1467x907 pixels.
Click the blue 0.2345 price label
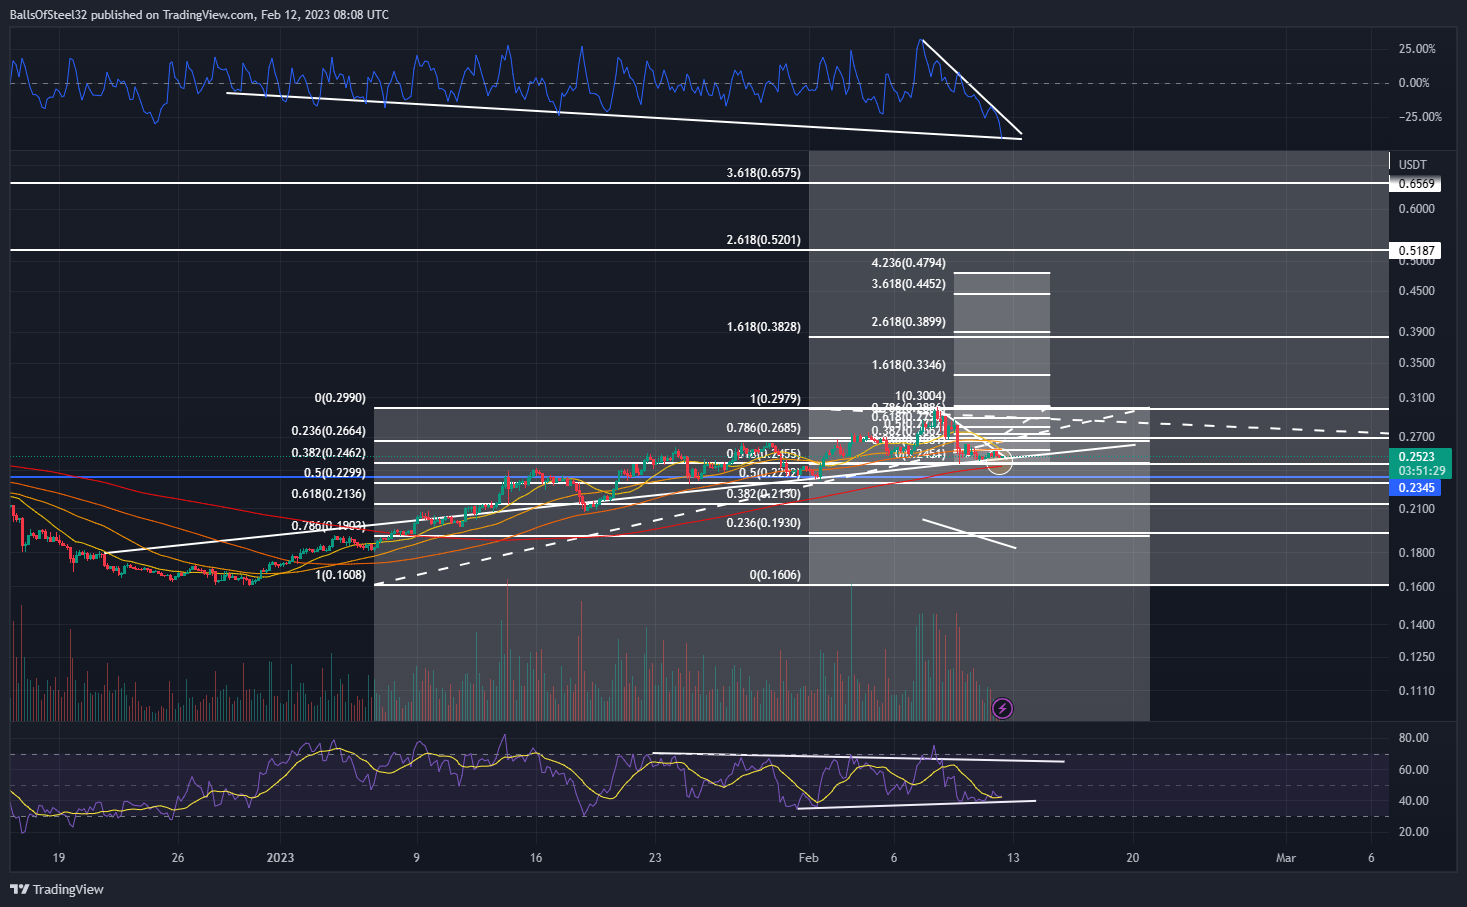click(x=1416, y=488)
